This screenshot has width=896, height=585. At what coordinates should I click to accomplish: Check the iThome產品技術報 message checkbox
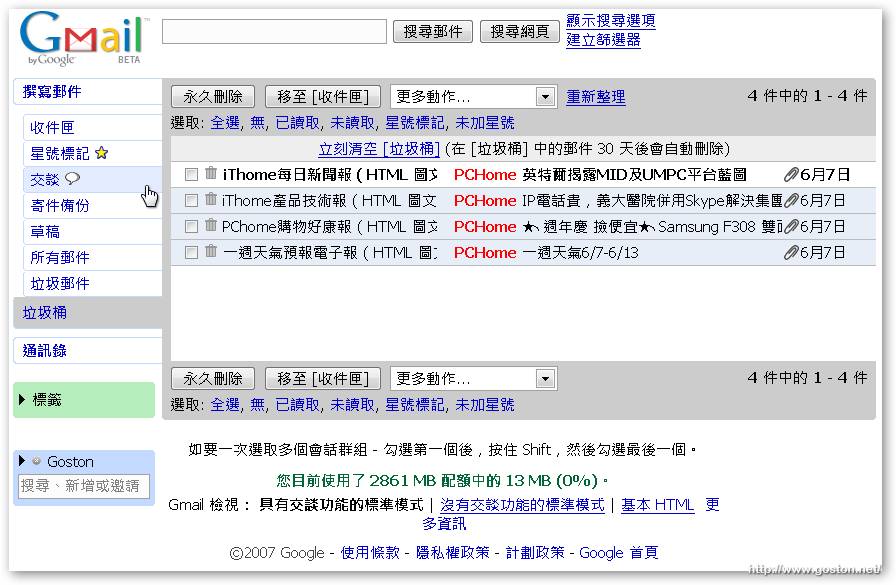tap(191, 201)
